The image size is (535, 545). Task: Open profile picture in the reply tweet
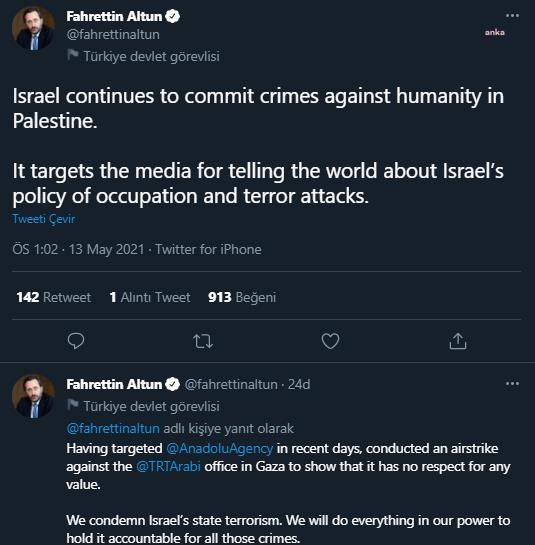point(33,396)
